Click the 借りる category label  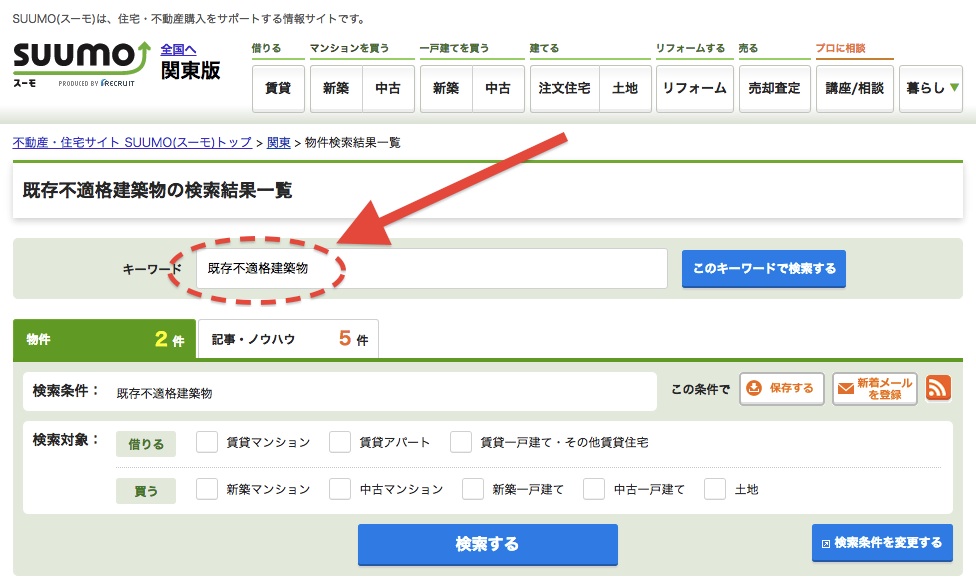click(146, 444)
